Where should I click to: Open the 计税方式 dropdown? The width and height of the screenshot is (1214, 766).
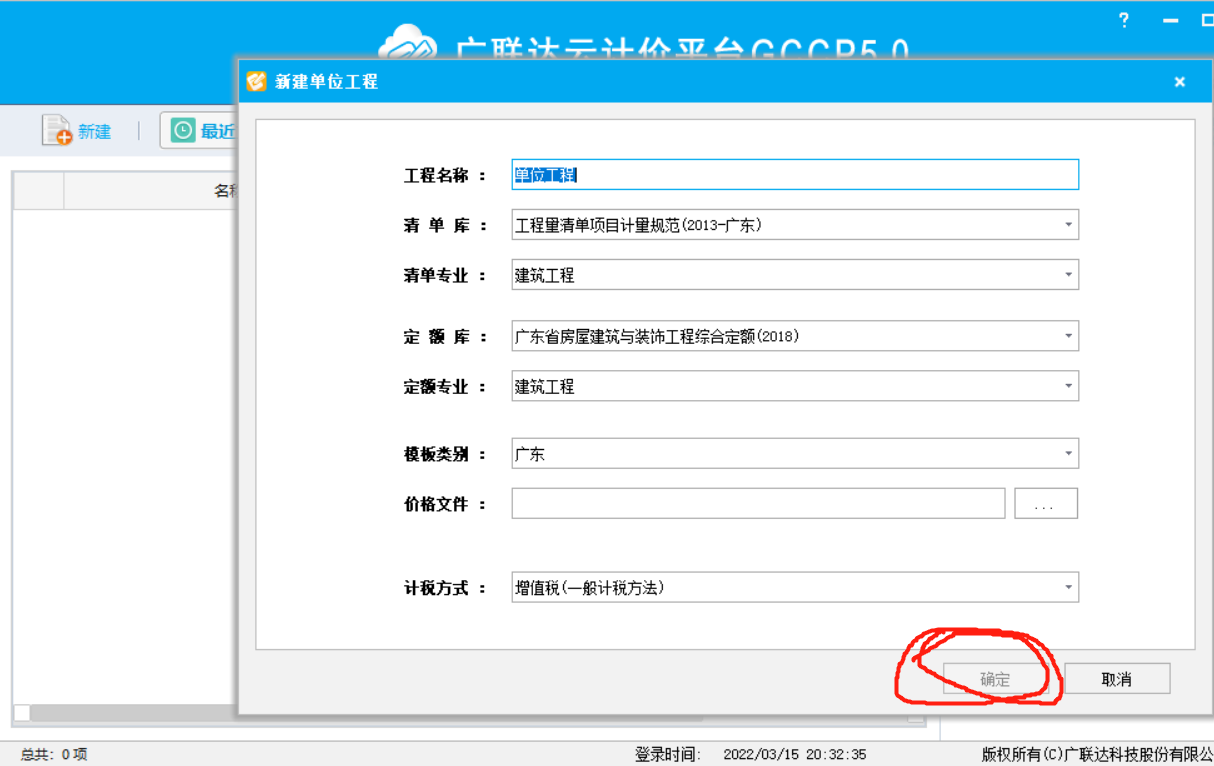795,588
